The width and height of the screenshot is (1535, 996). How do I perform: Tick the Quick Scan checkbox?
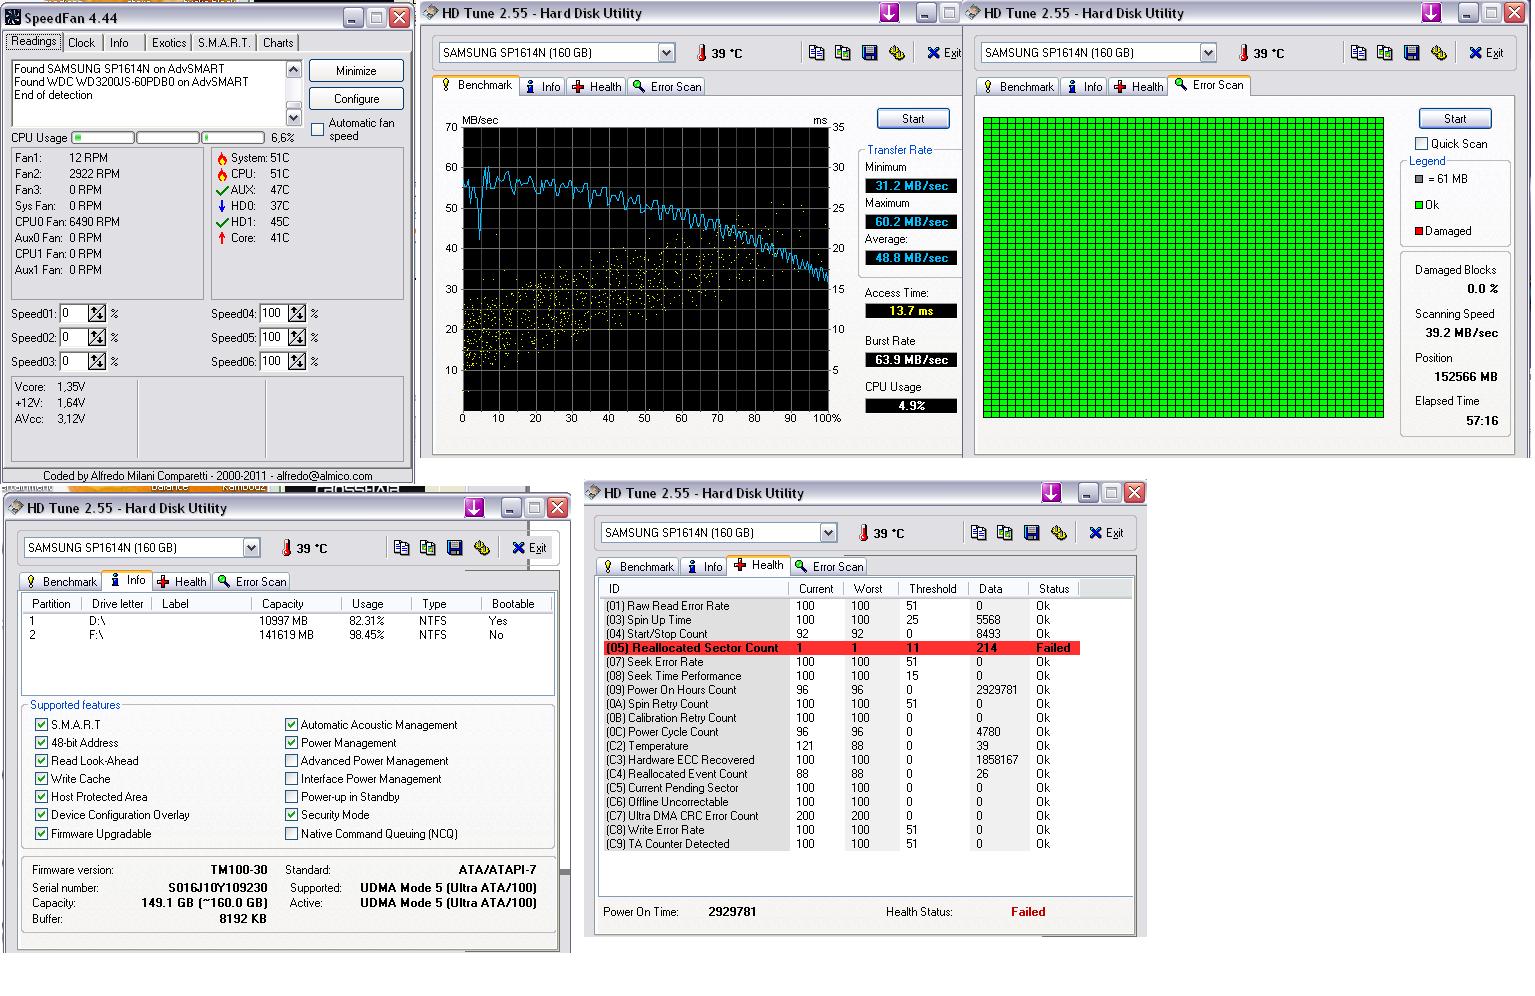(x=1421, y=144)
